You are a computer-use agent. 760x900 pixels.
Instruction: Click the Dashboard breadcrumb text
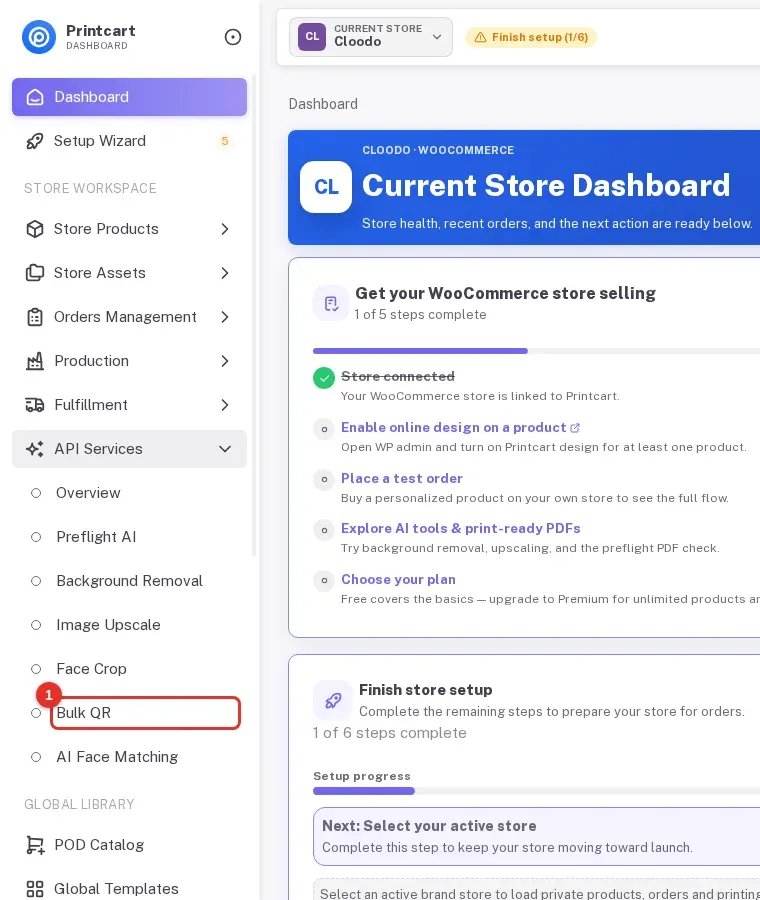(323, 104)
